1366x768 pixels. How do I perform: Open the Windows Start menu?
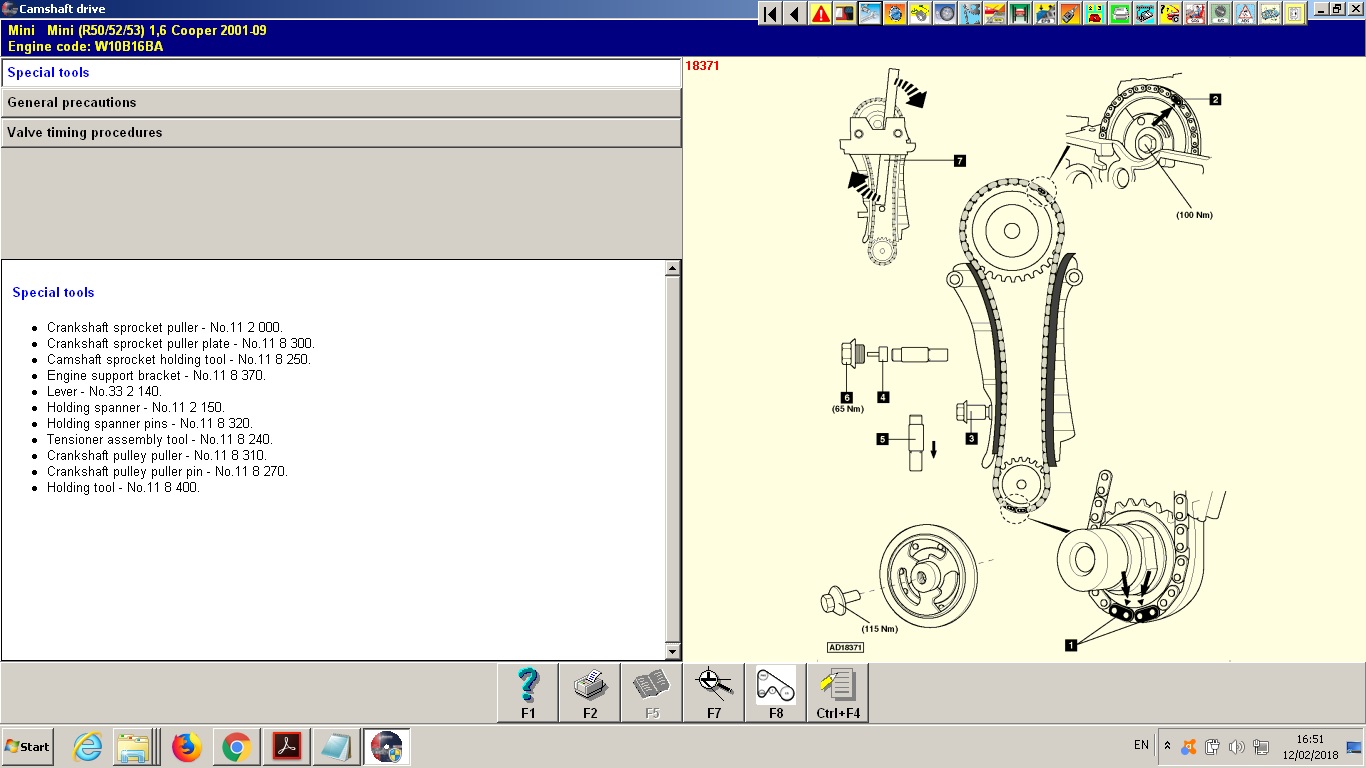click(x=28, y=747)
